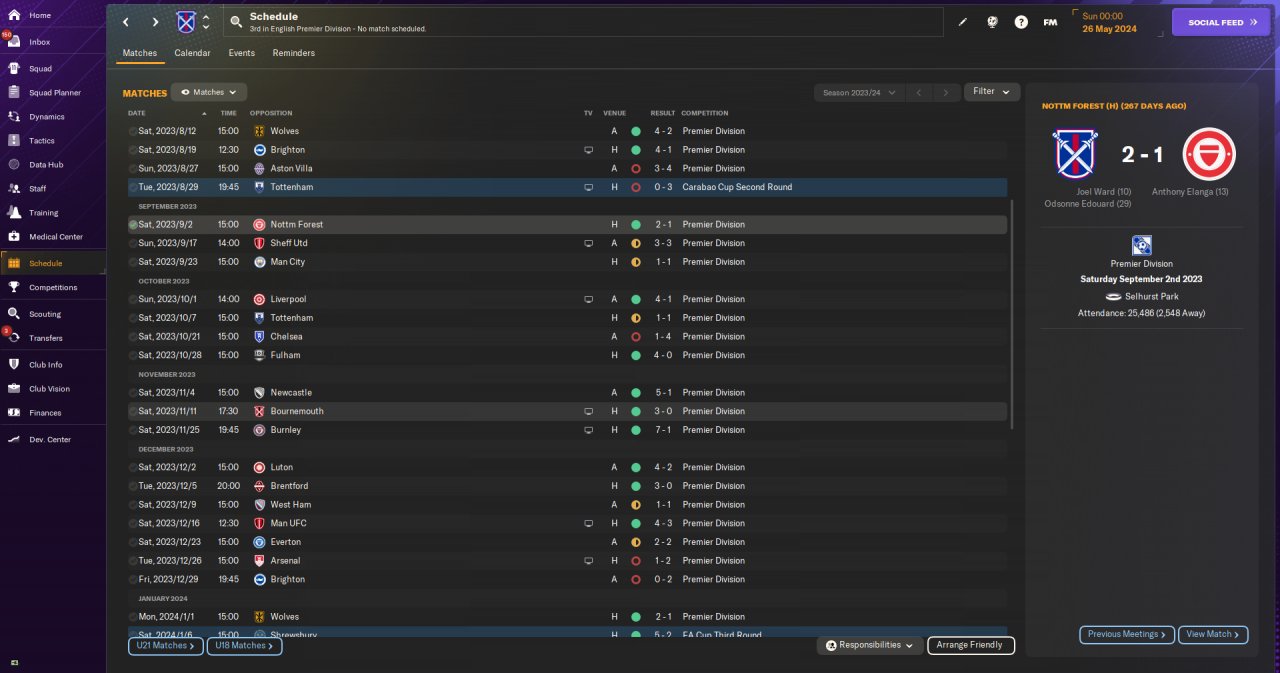
Task: Open the Filter dropdown
Action: 992,92
